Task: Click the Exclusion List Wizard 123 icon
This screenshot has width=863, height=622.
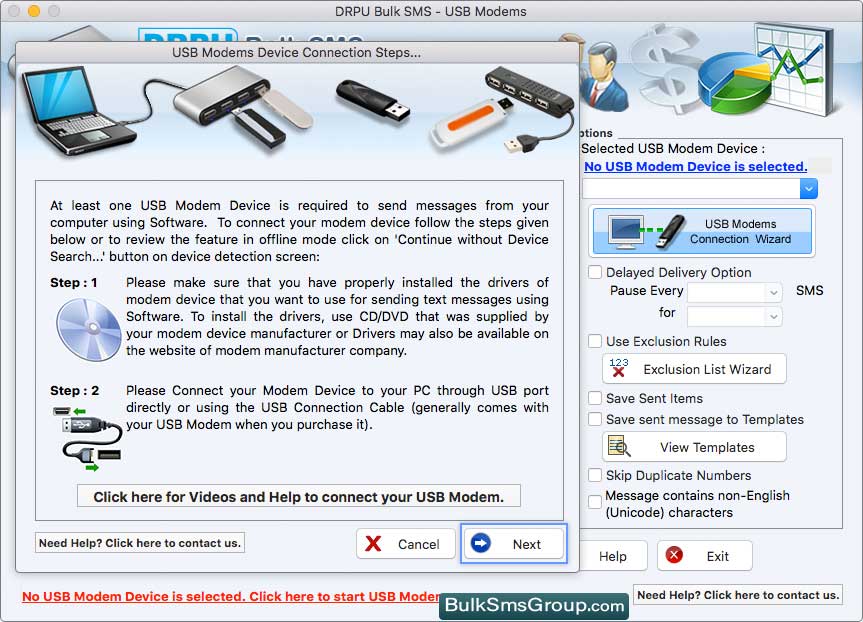Action: click(619, 368)
